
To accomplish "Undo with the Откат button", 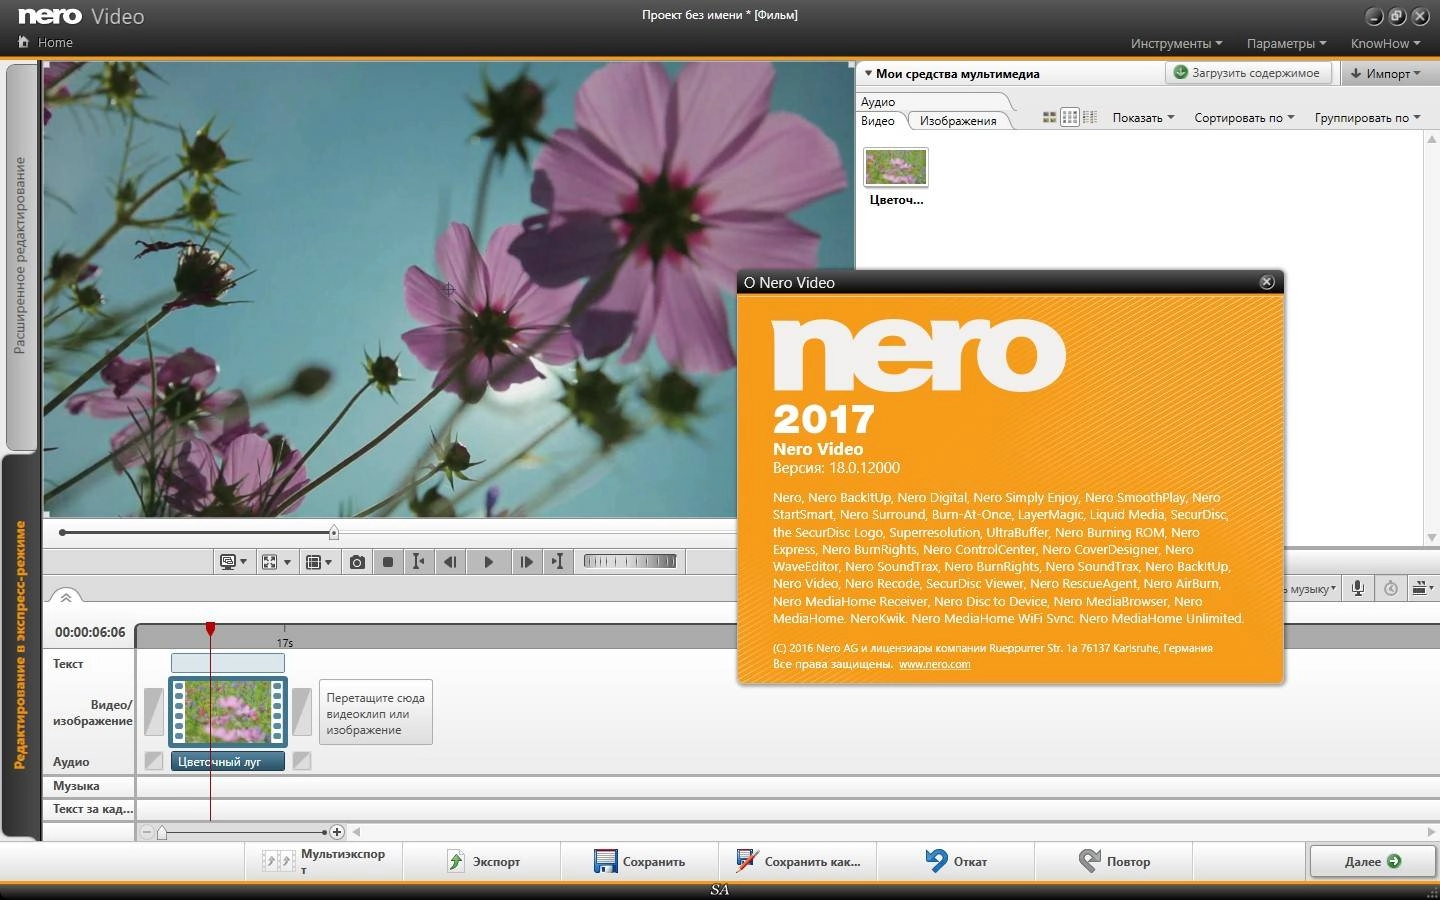I will (956, 861).
